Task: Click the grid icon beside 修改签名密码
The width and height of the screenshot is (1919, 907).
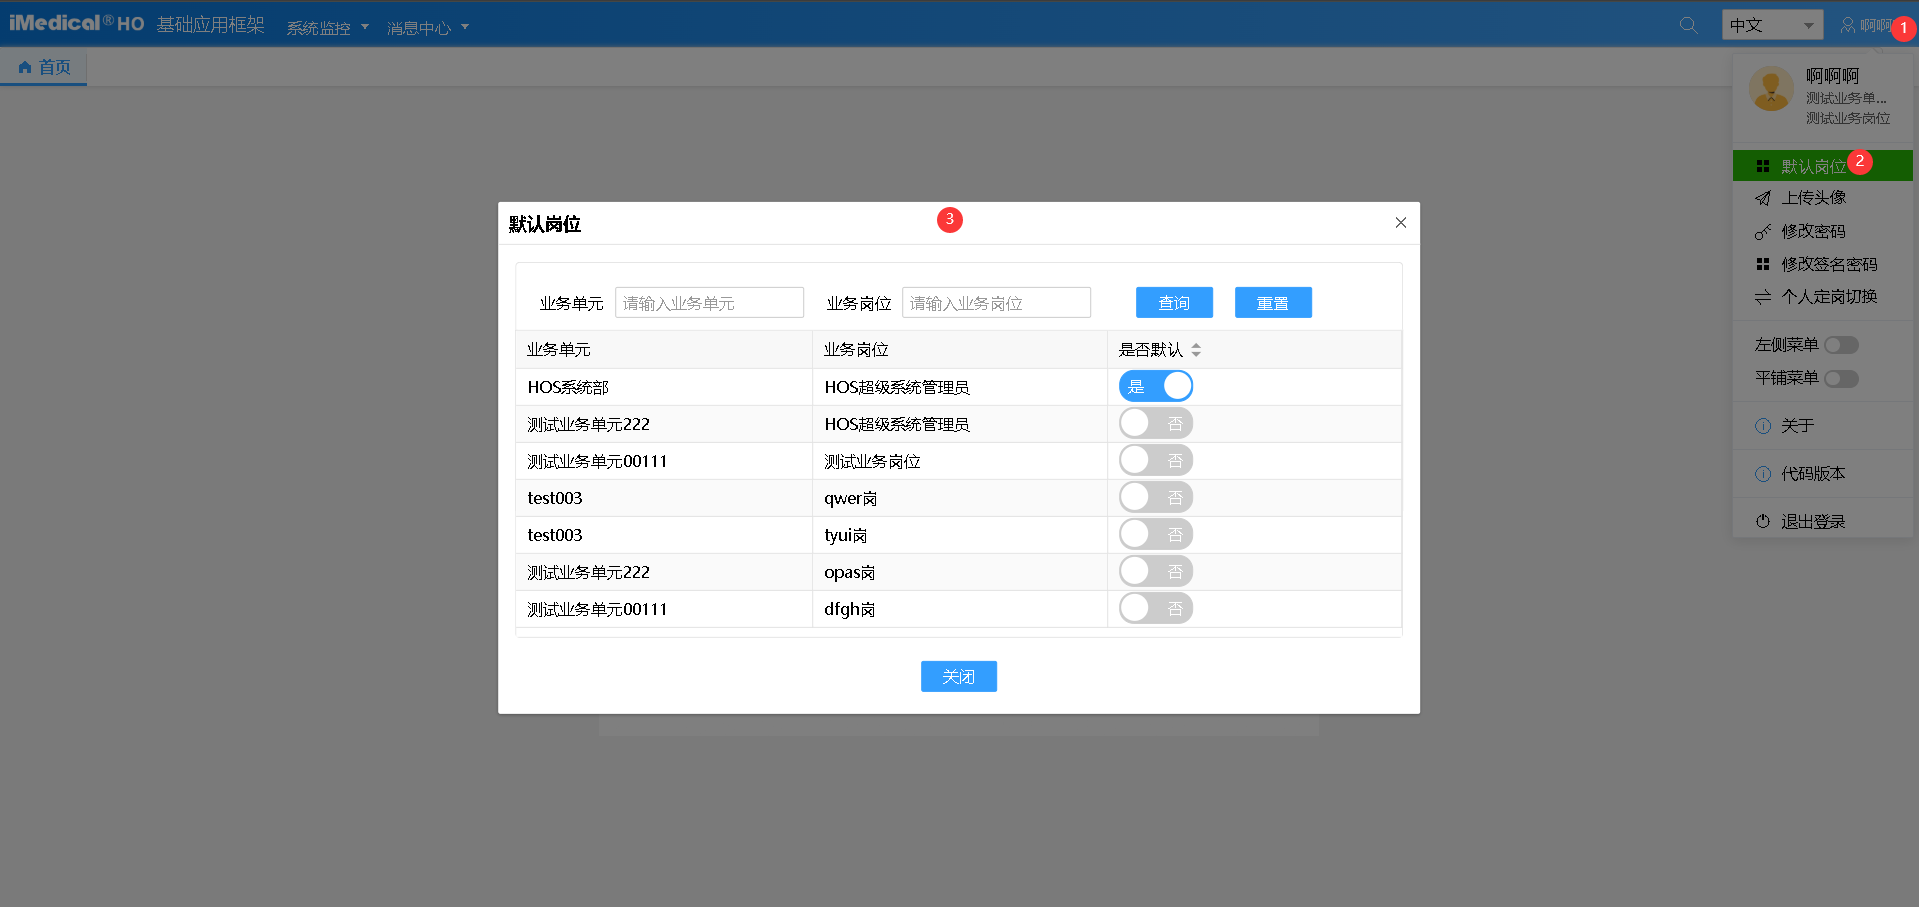Action: tap(1763, 264)
